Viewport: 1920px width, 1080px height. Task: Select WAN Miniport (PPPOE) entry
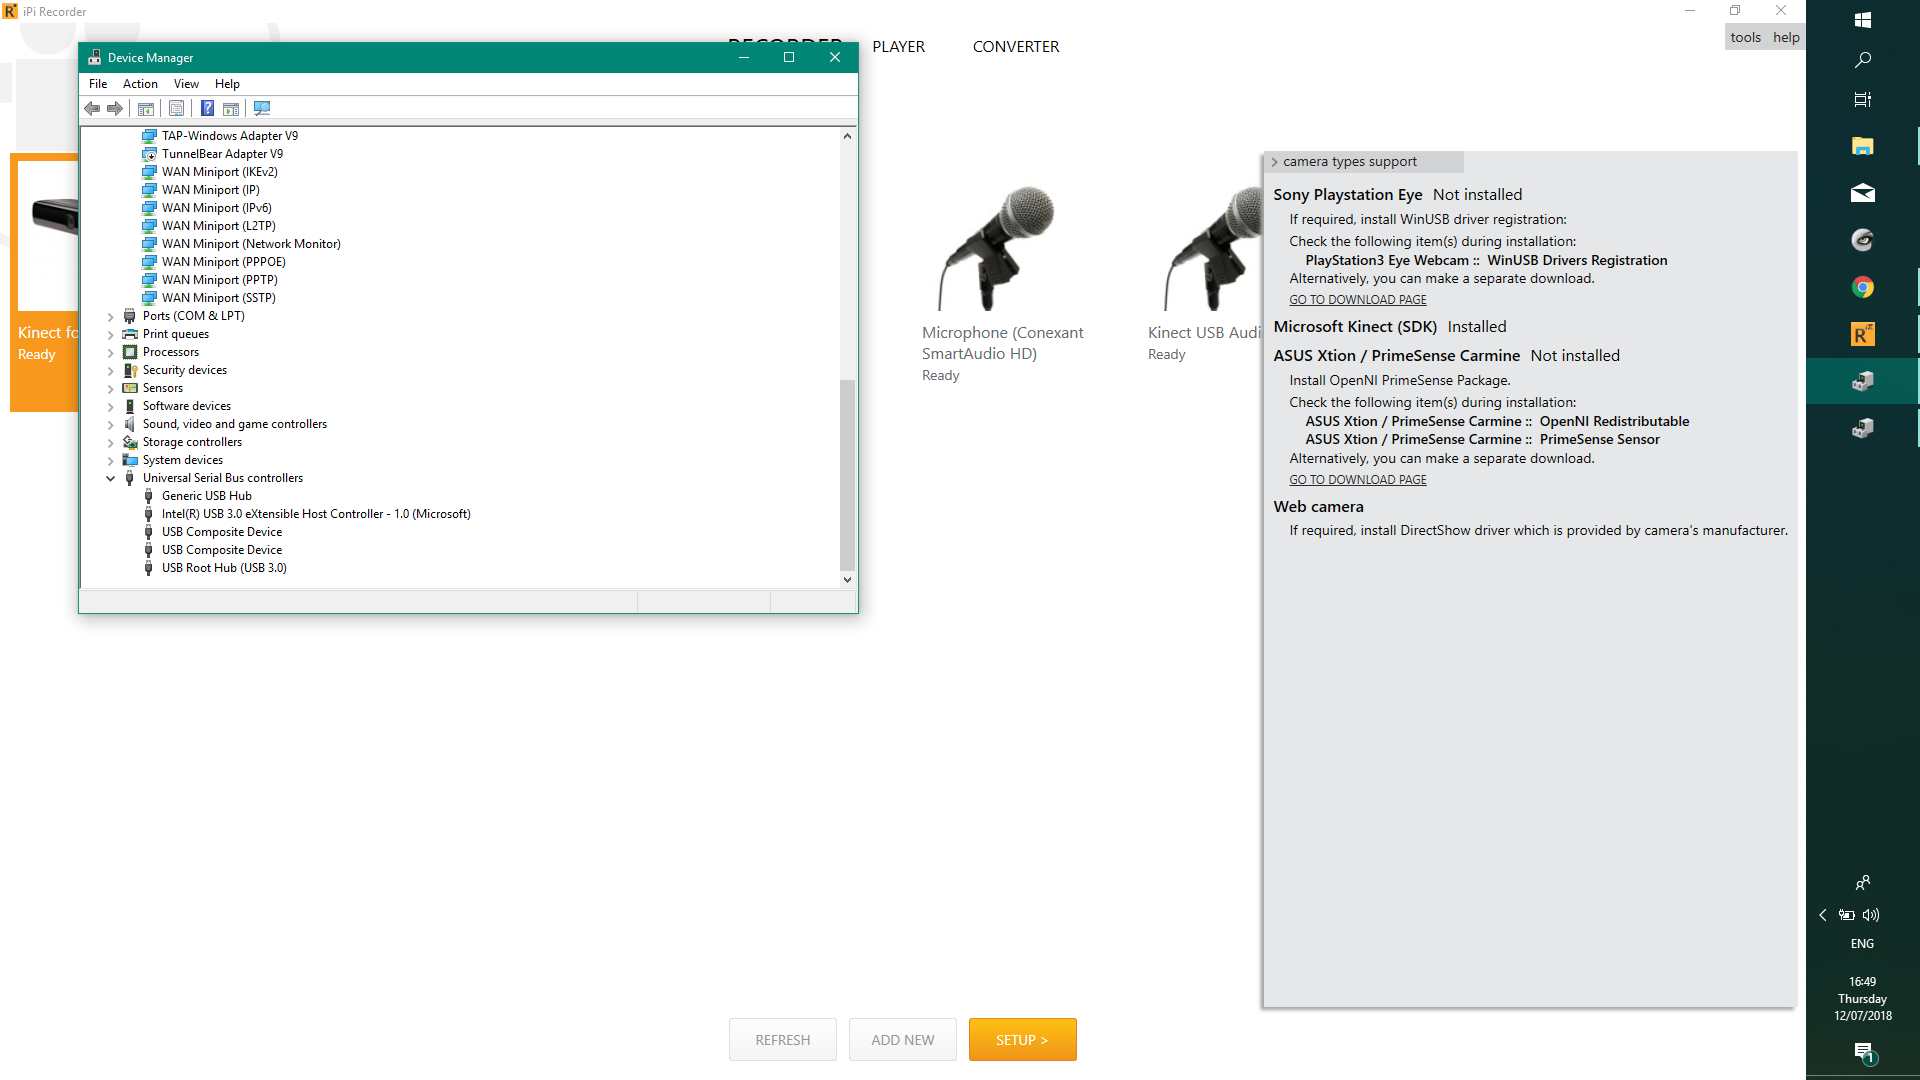(224, 262)
